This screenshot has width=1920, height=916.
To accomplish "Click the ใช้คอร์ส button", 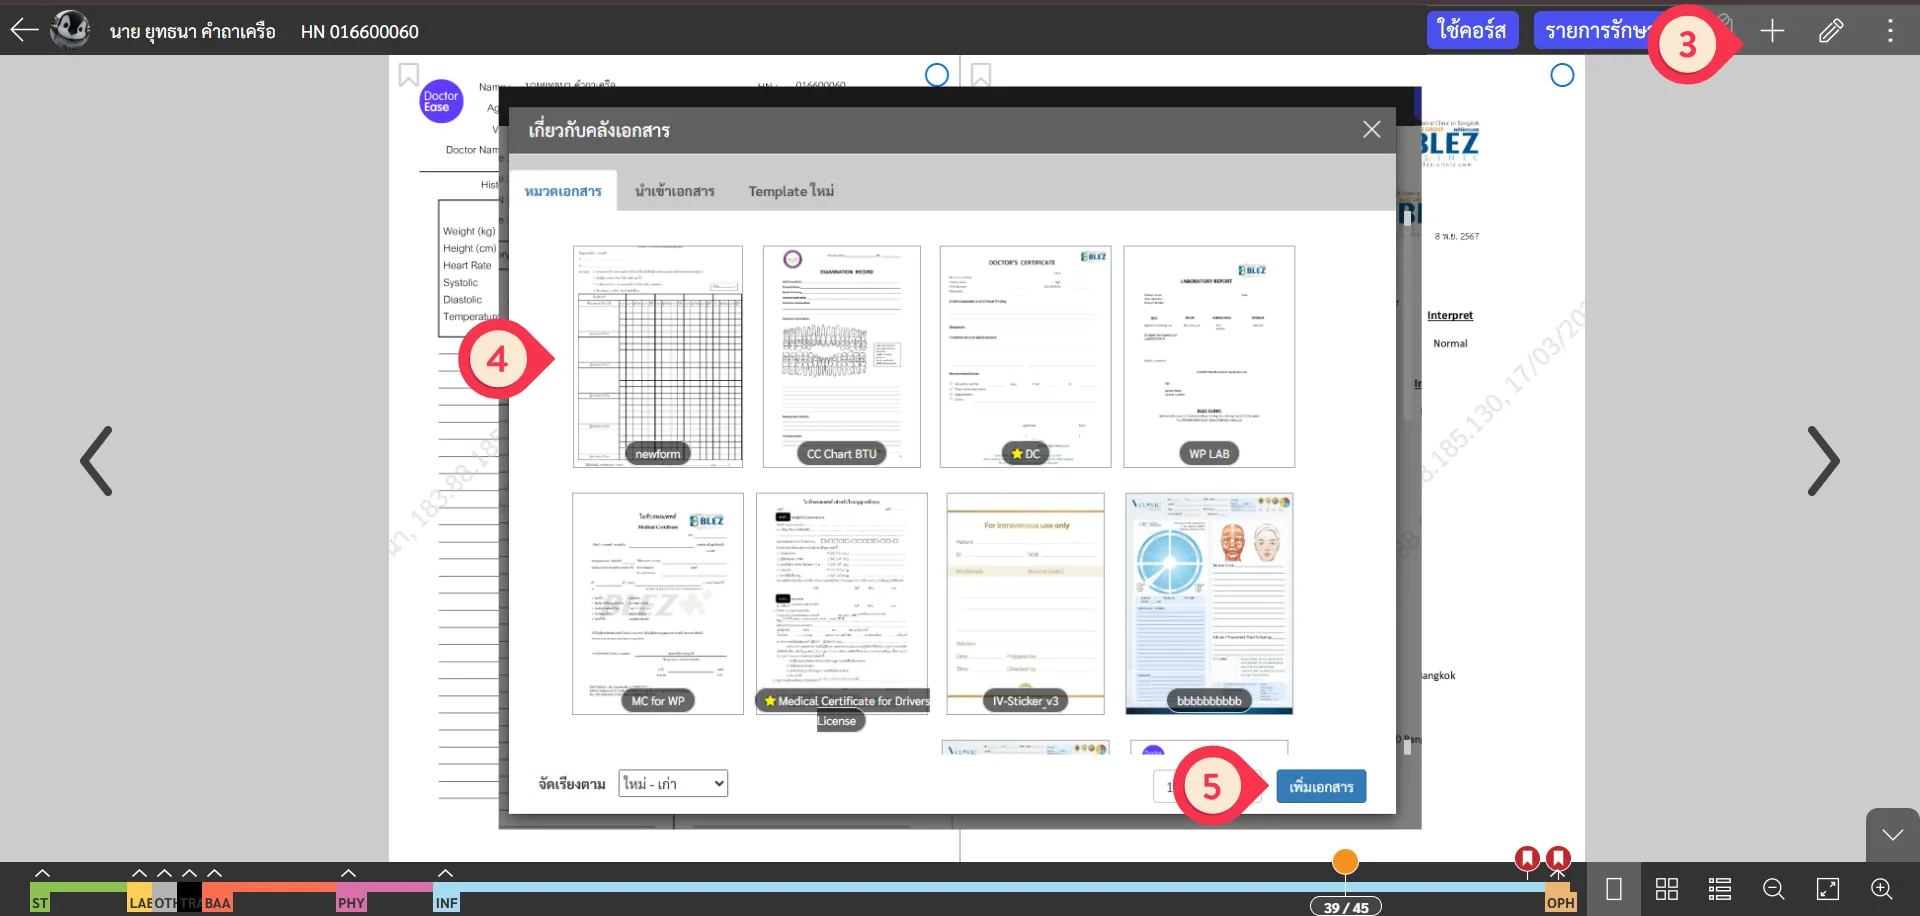I will tap(1472, 31).
